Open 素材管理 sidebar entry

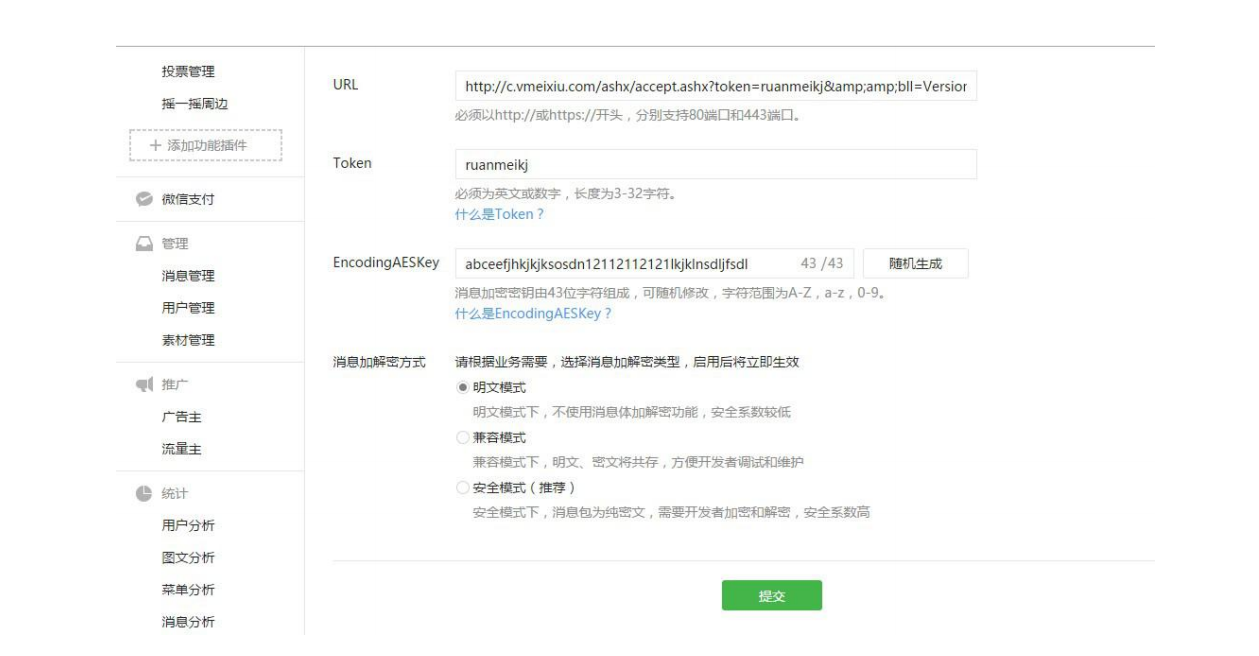188,340
